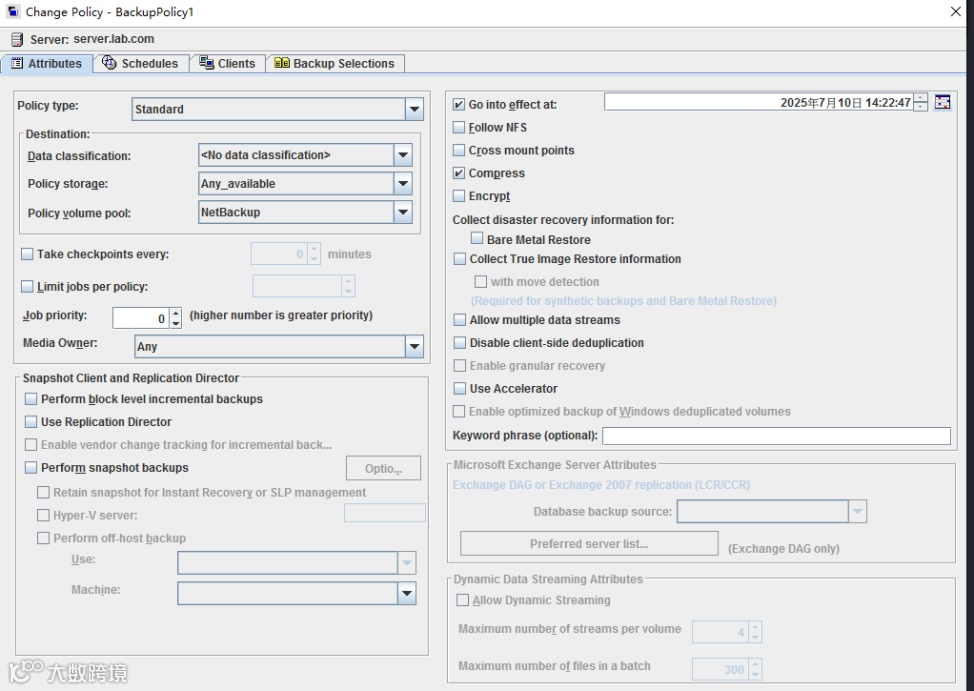This screenshot has width=974, height=691.
Task: Click the server icon beside server.lab.com
Action: [17, 40]
